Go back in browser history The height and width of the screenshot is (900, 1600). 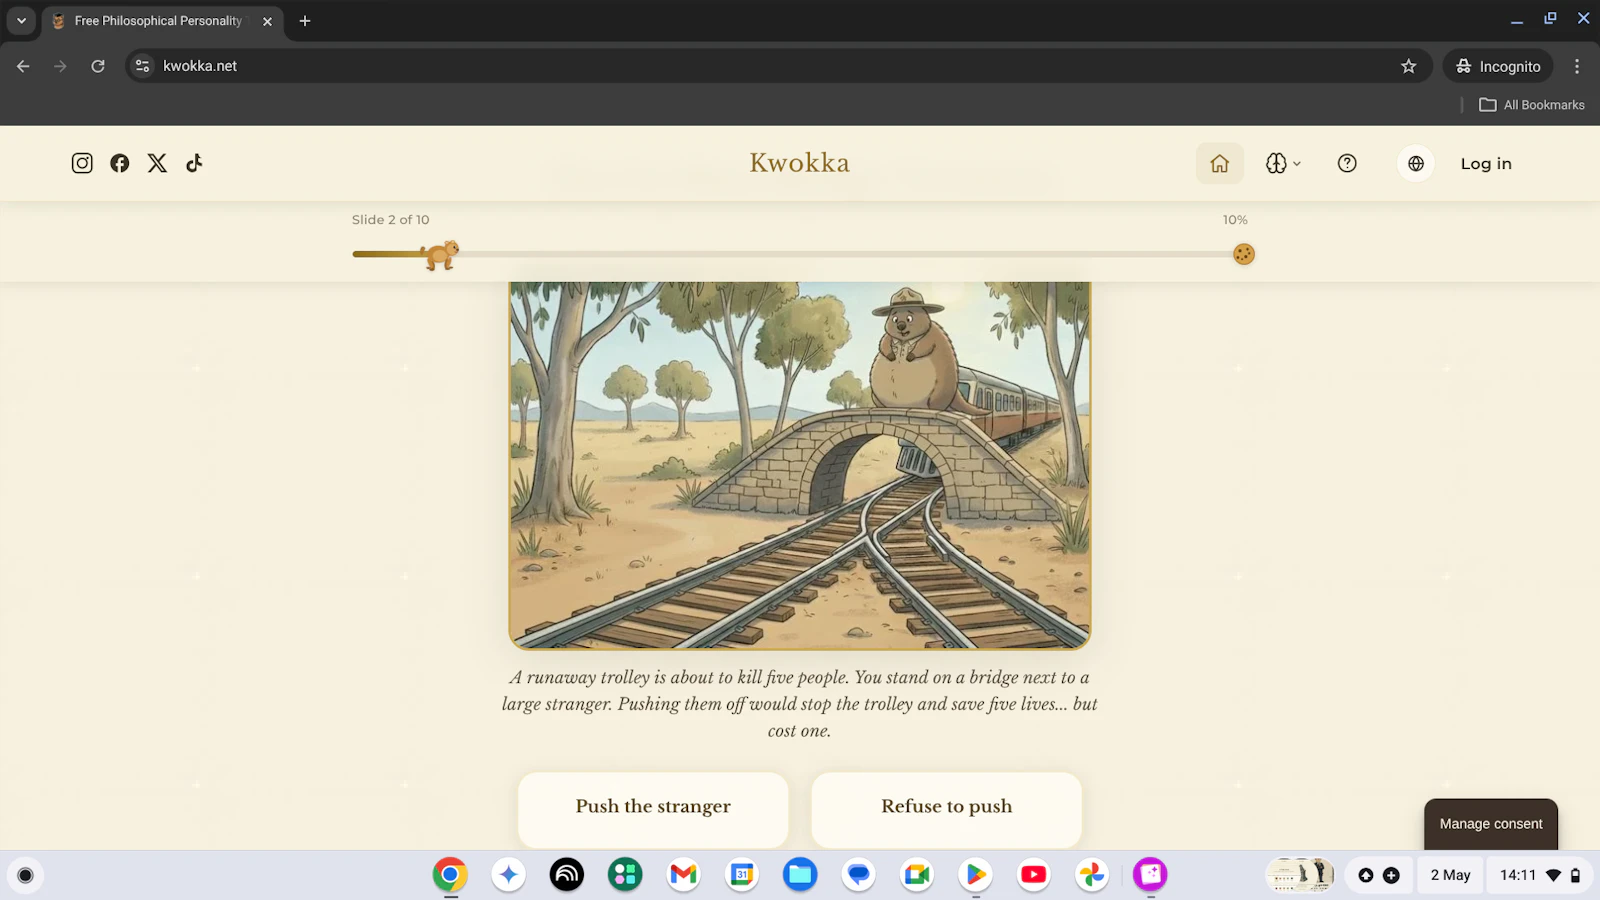pos(23,66)
